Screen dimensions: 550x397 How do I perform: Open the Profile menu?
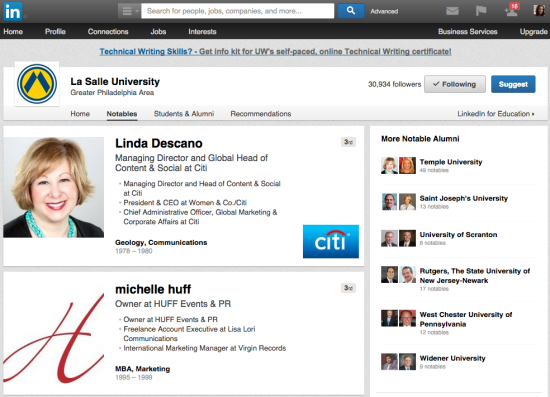pyautogui.click(x=55, y=32)
